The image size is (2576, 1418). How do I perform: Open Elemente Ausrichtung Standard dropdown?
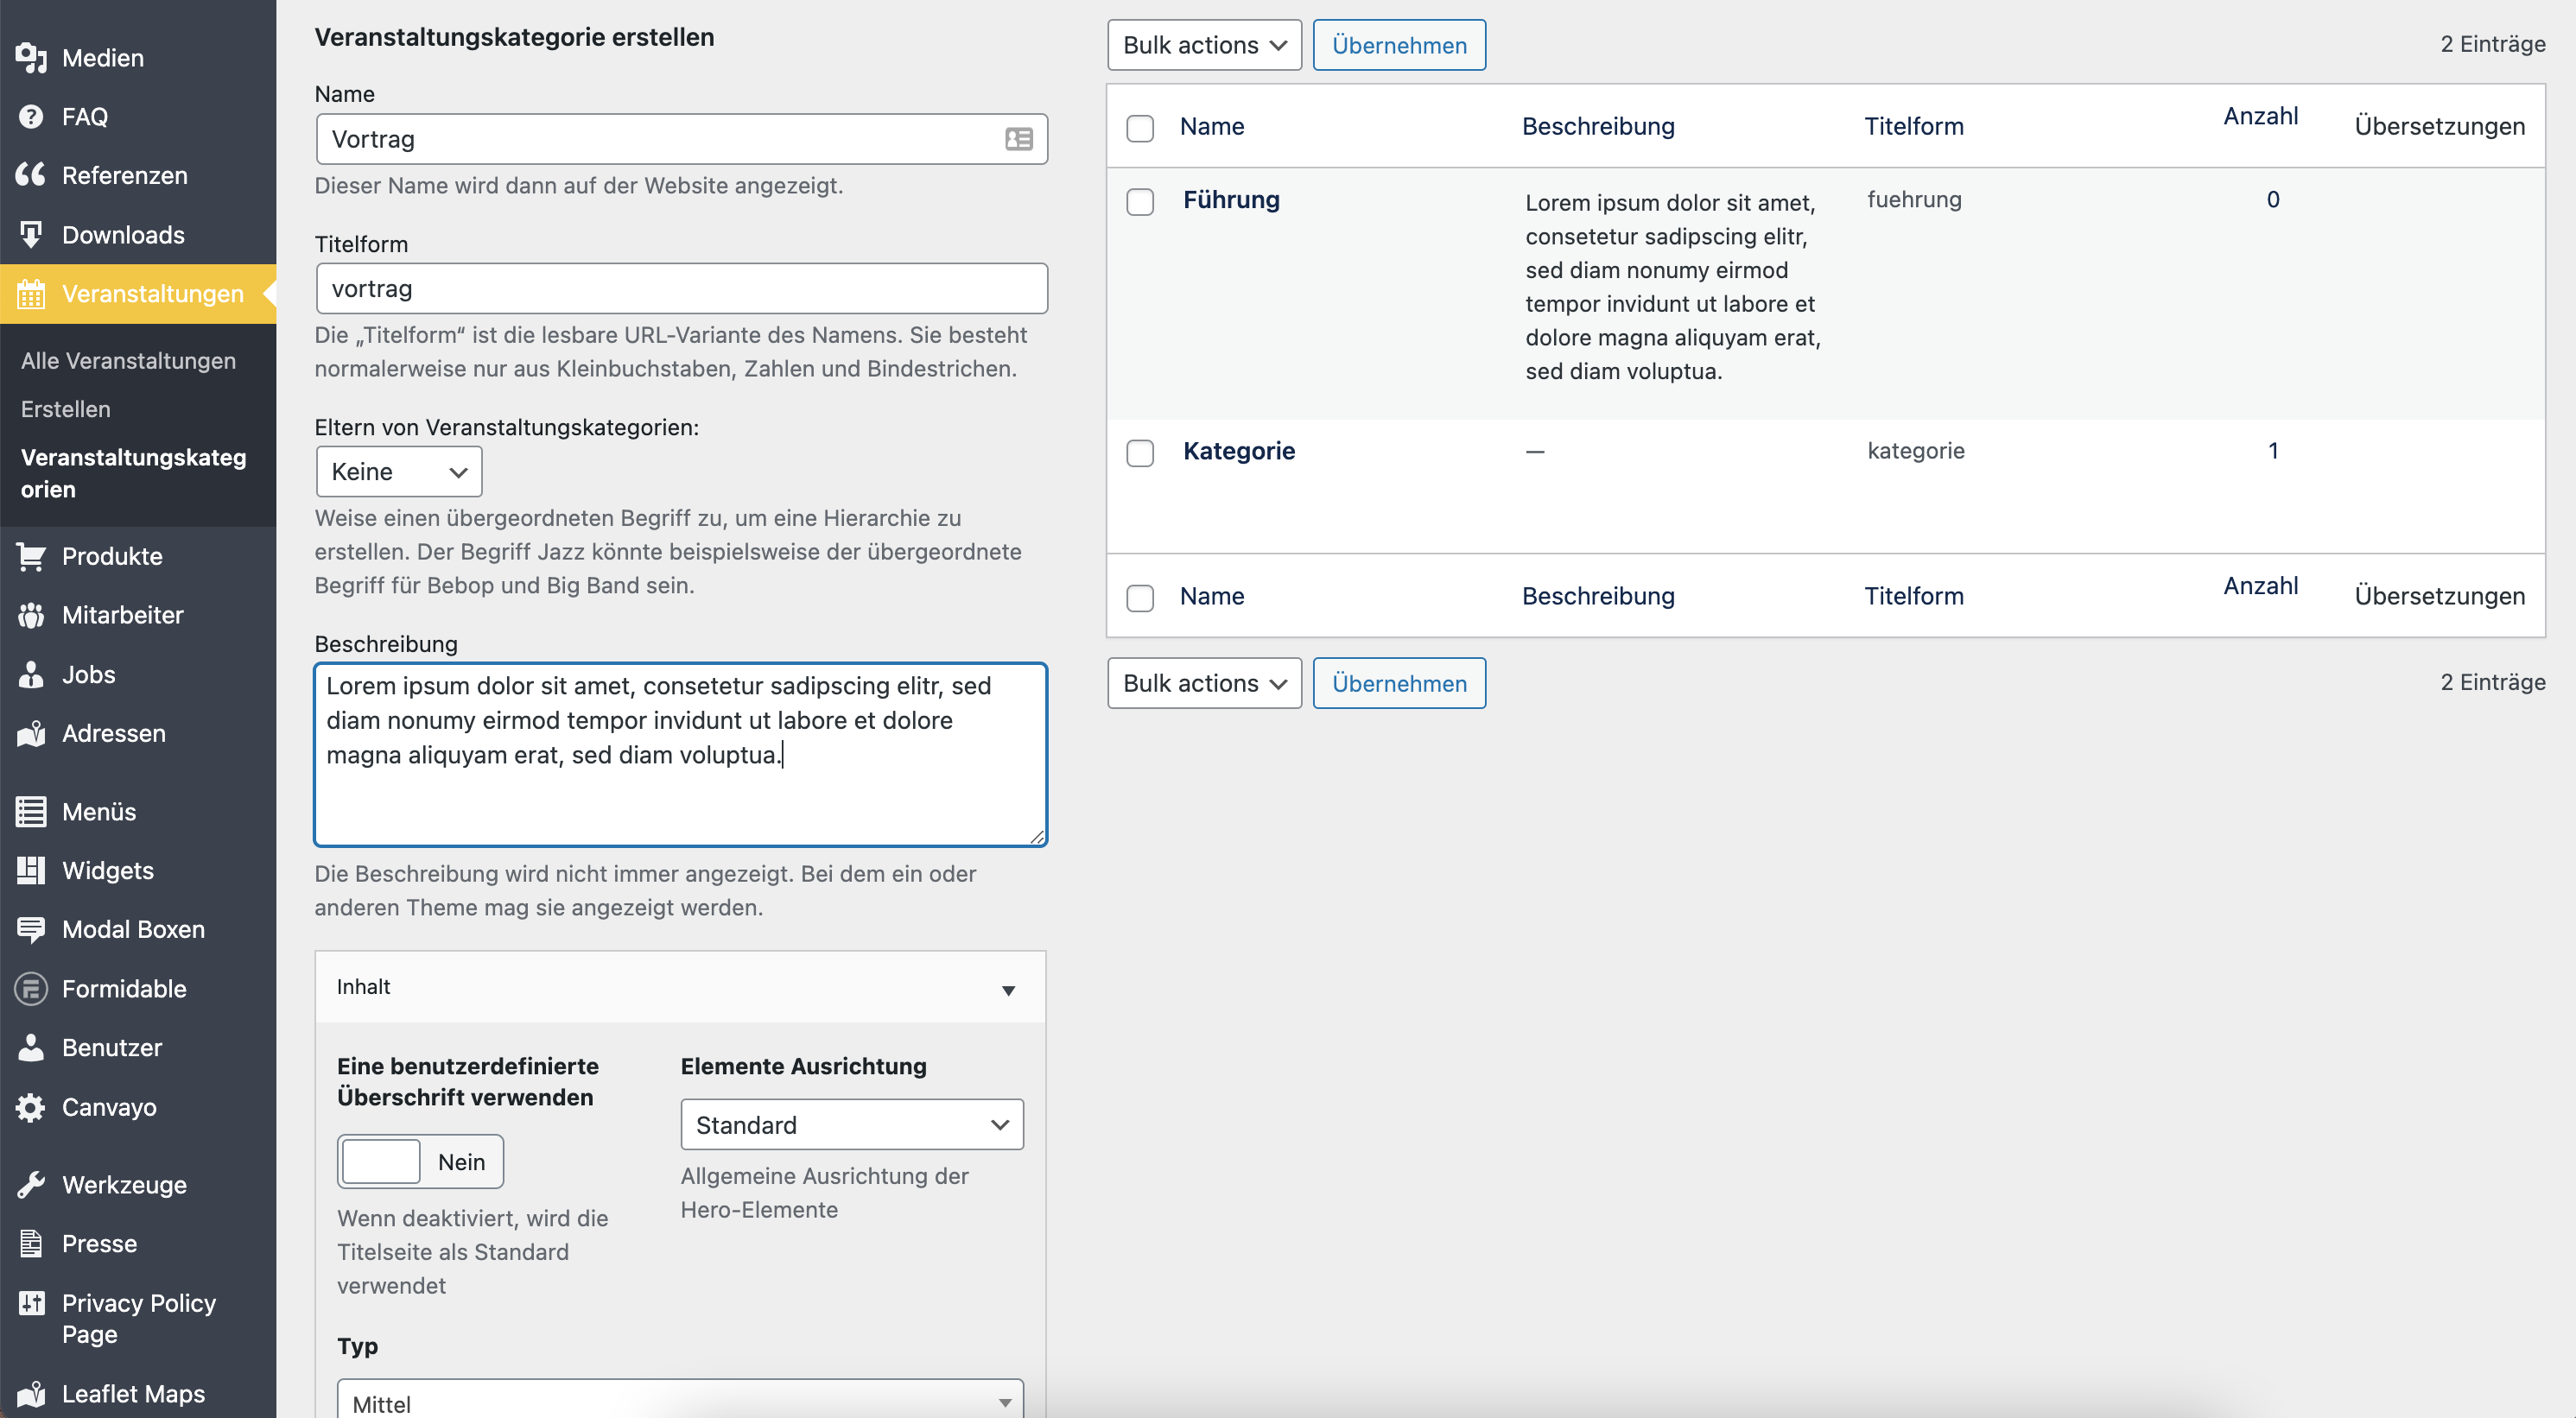[x=851, y=1125]
